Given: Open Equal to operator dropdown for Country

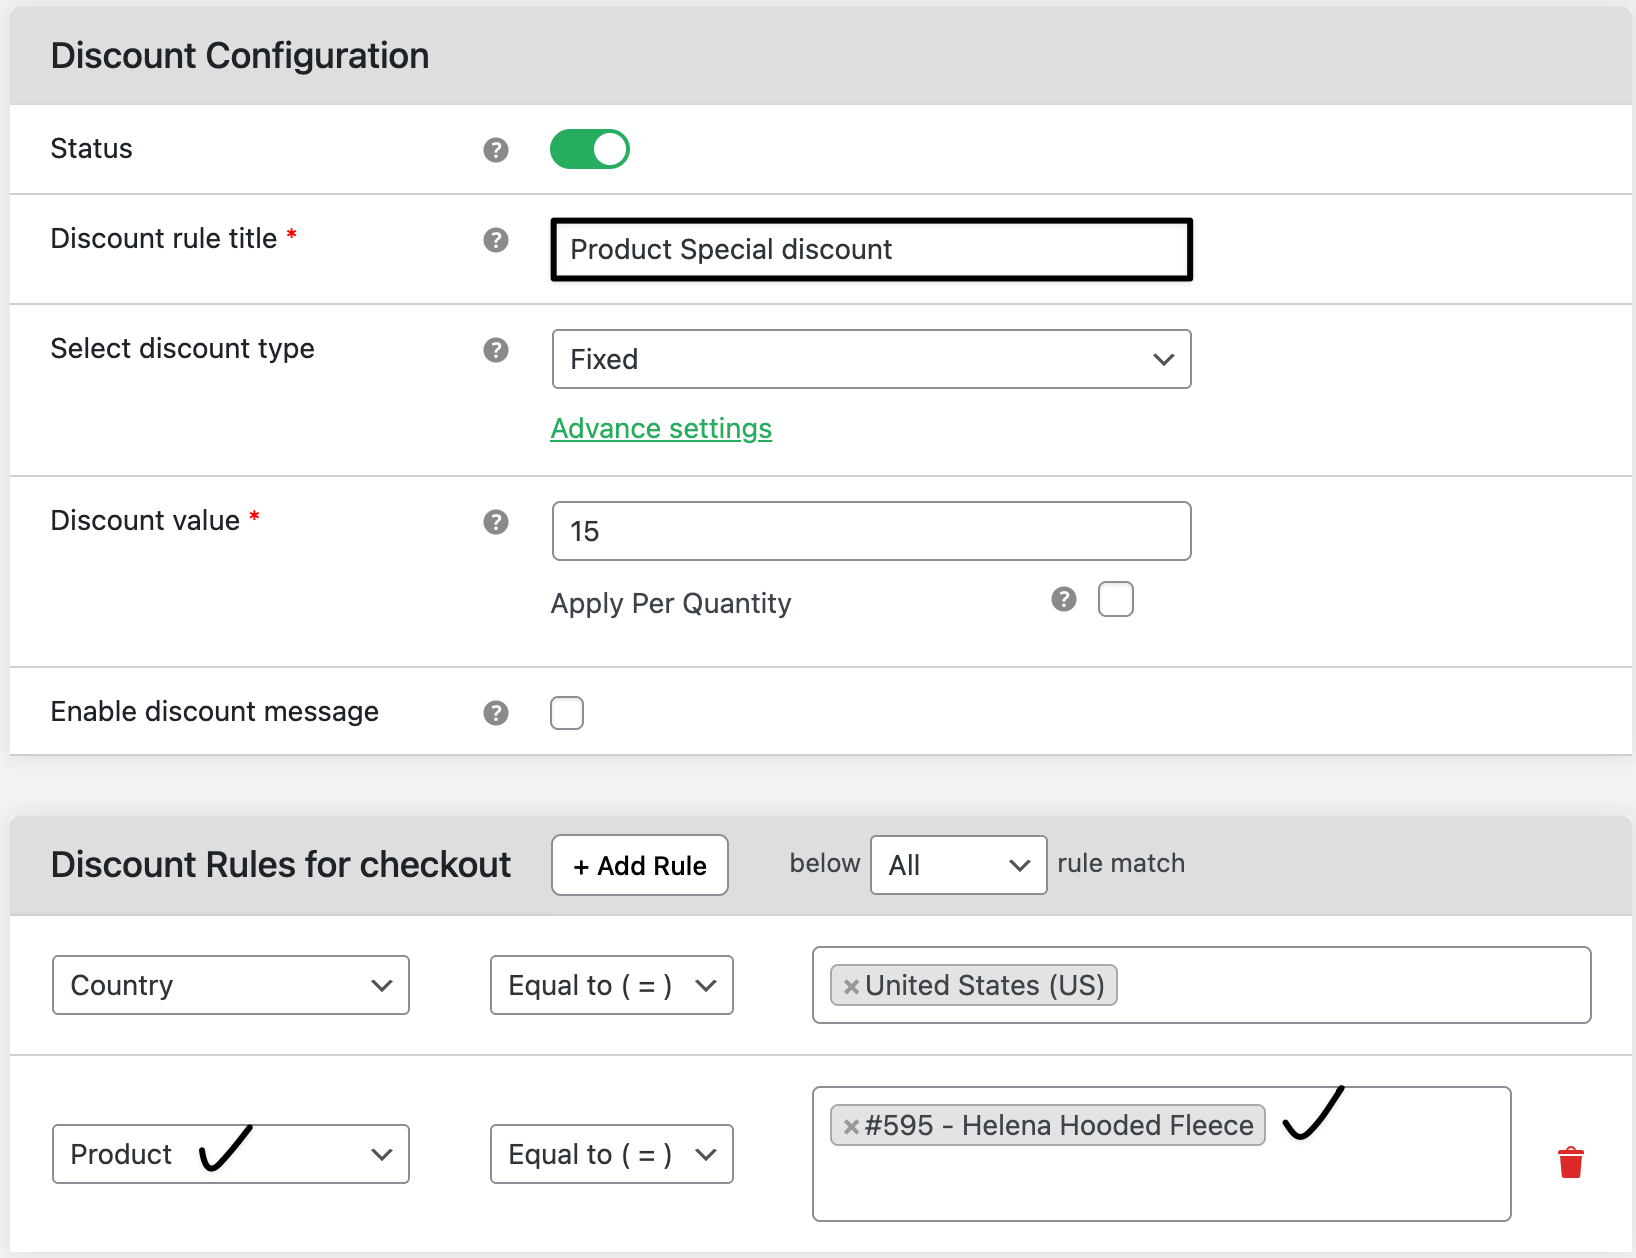Looking at the screenshot, I should coord(611,985).
